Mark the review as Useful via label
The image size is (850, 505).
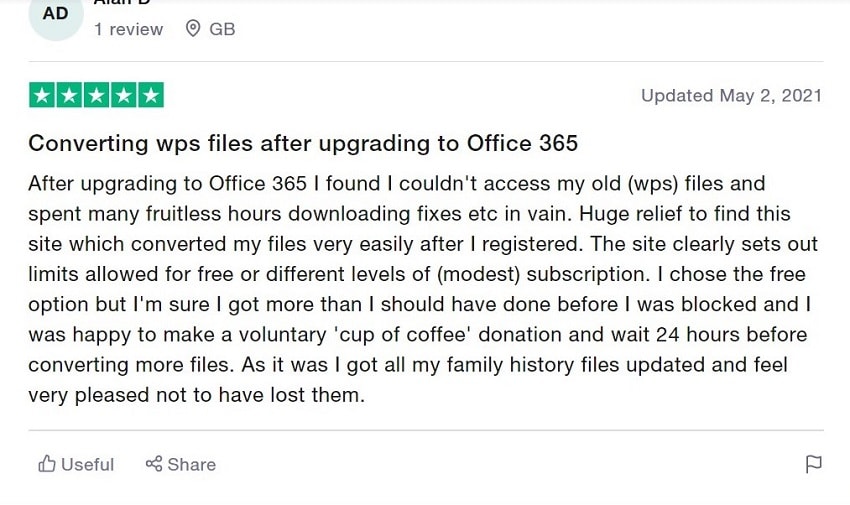tap(88, 464)
